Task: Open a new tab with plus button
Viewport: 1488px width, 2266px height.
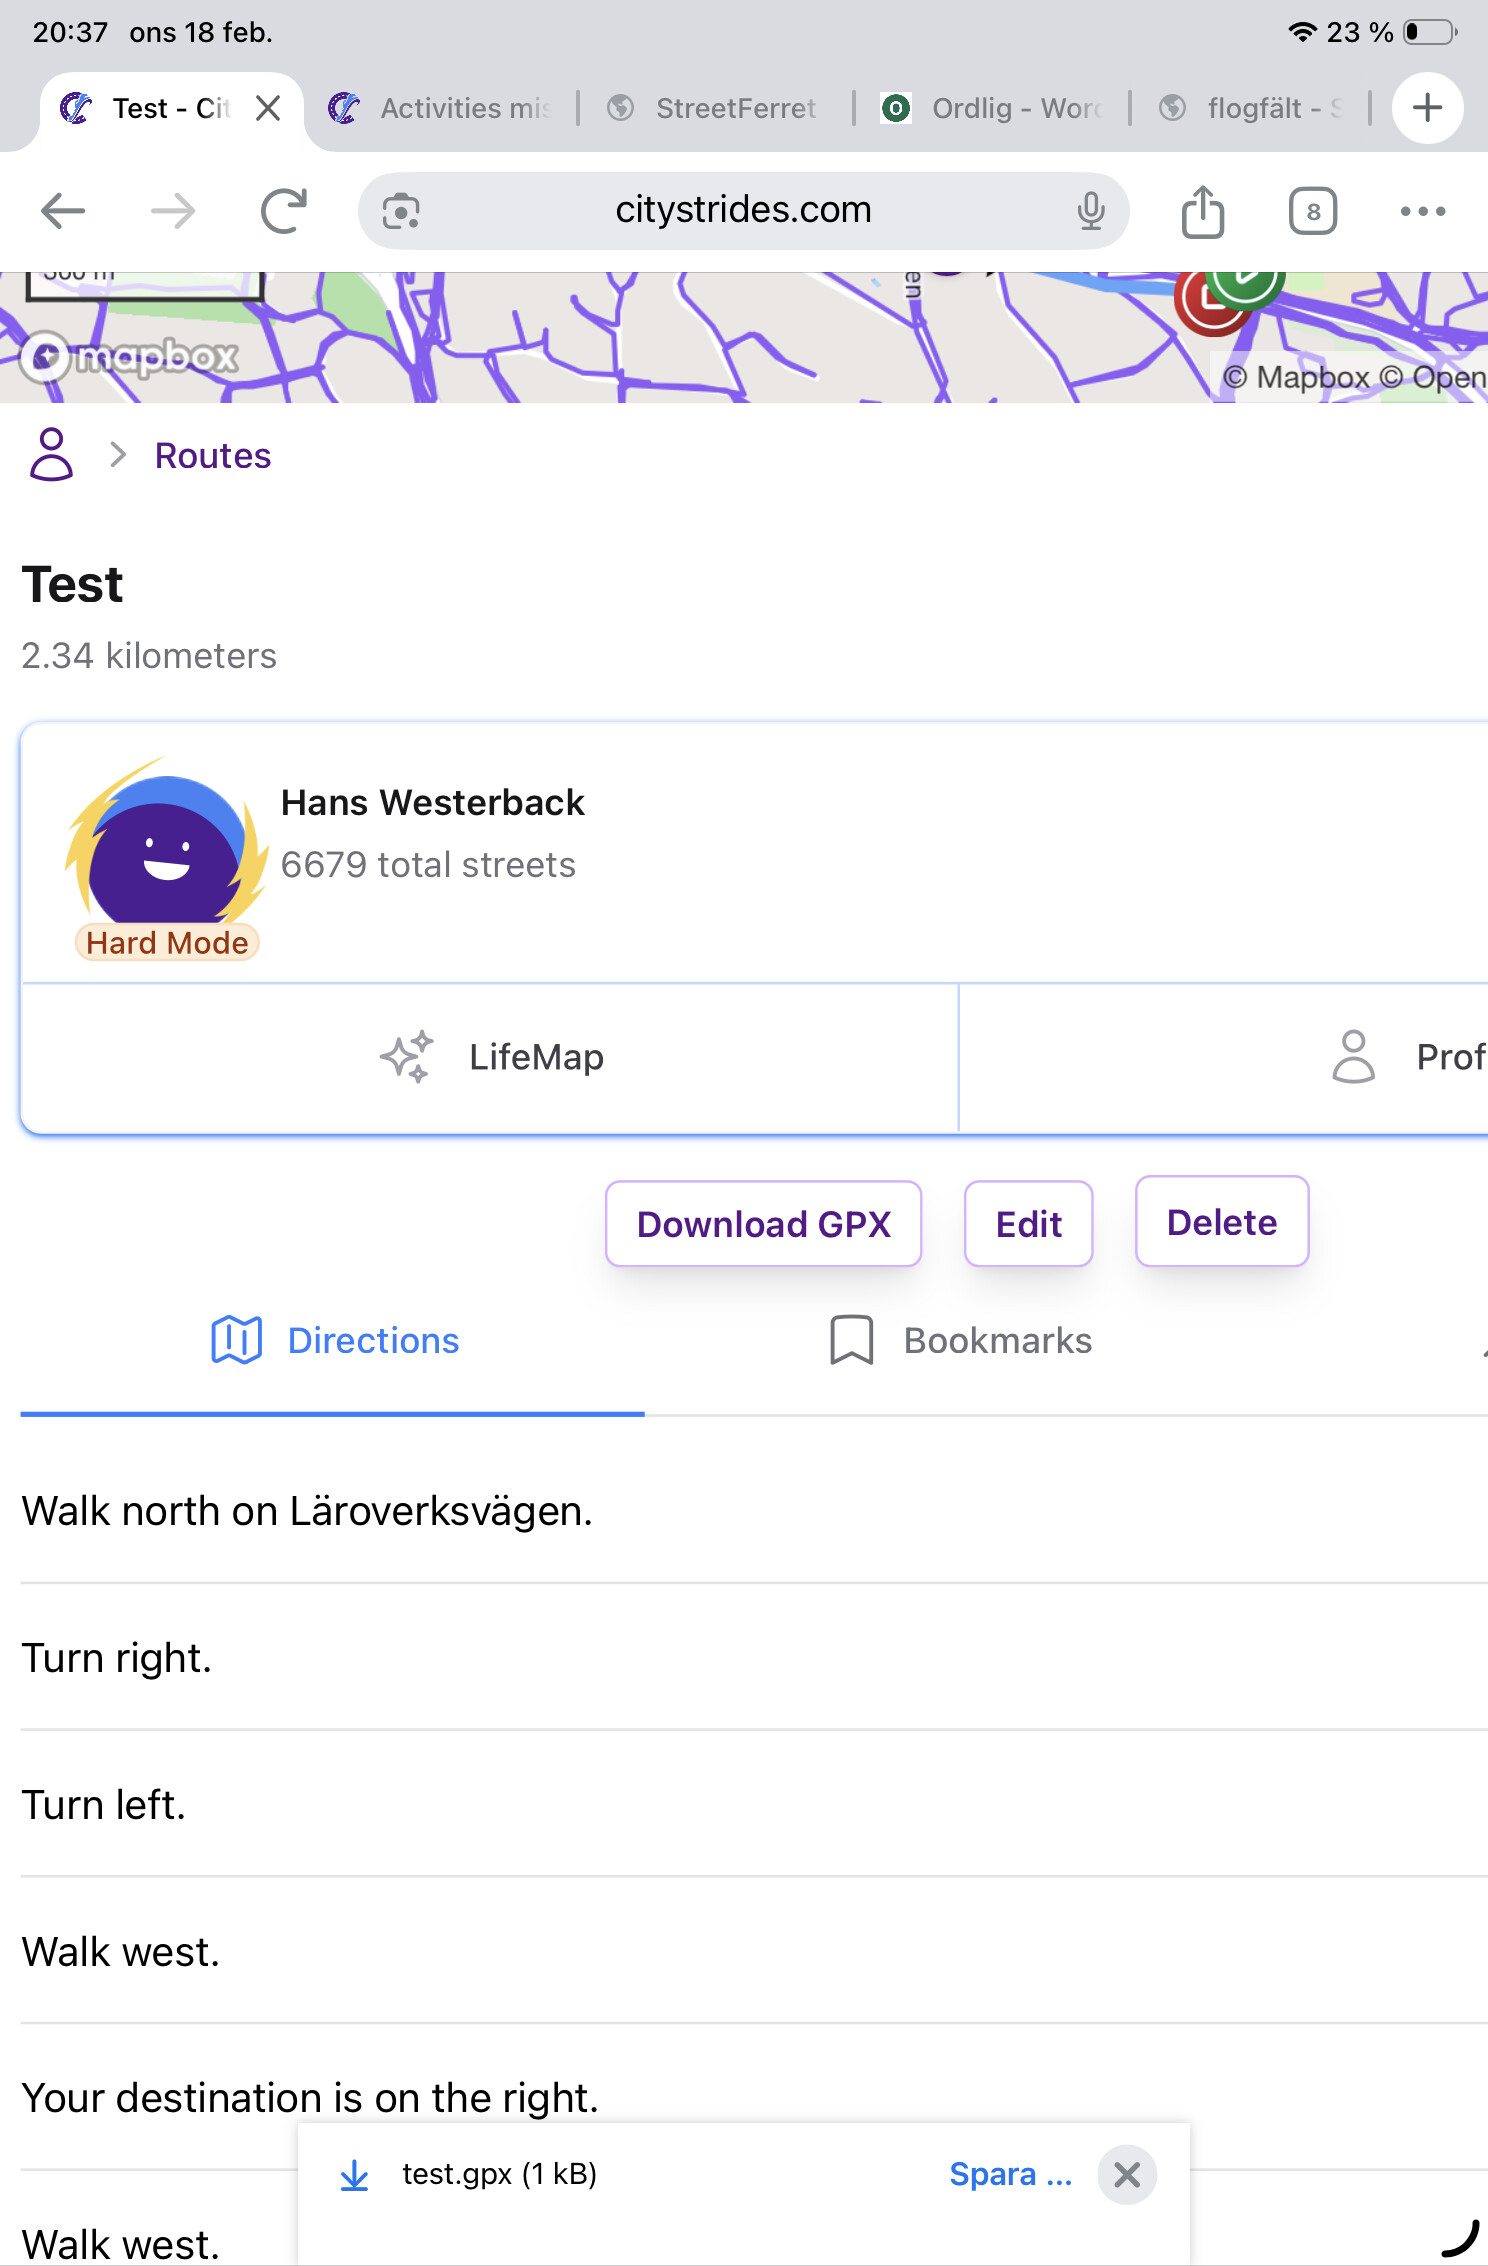Action: [x=1427, y=108]
